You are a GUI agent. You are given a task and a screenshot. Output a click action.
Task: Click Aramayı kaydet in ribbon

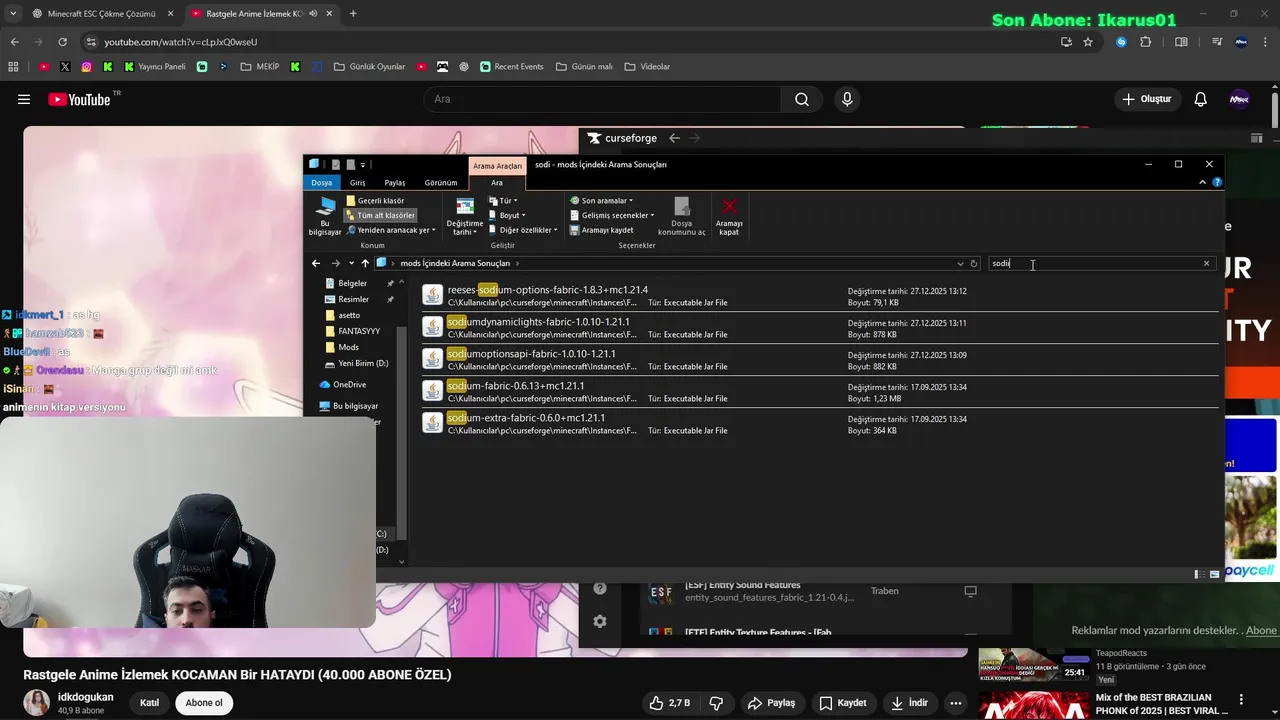pos(601,230)
